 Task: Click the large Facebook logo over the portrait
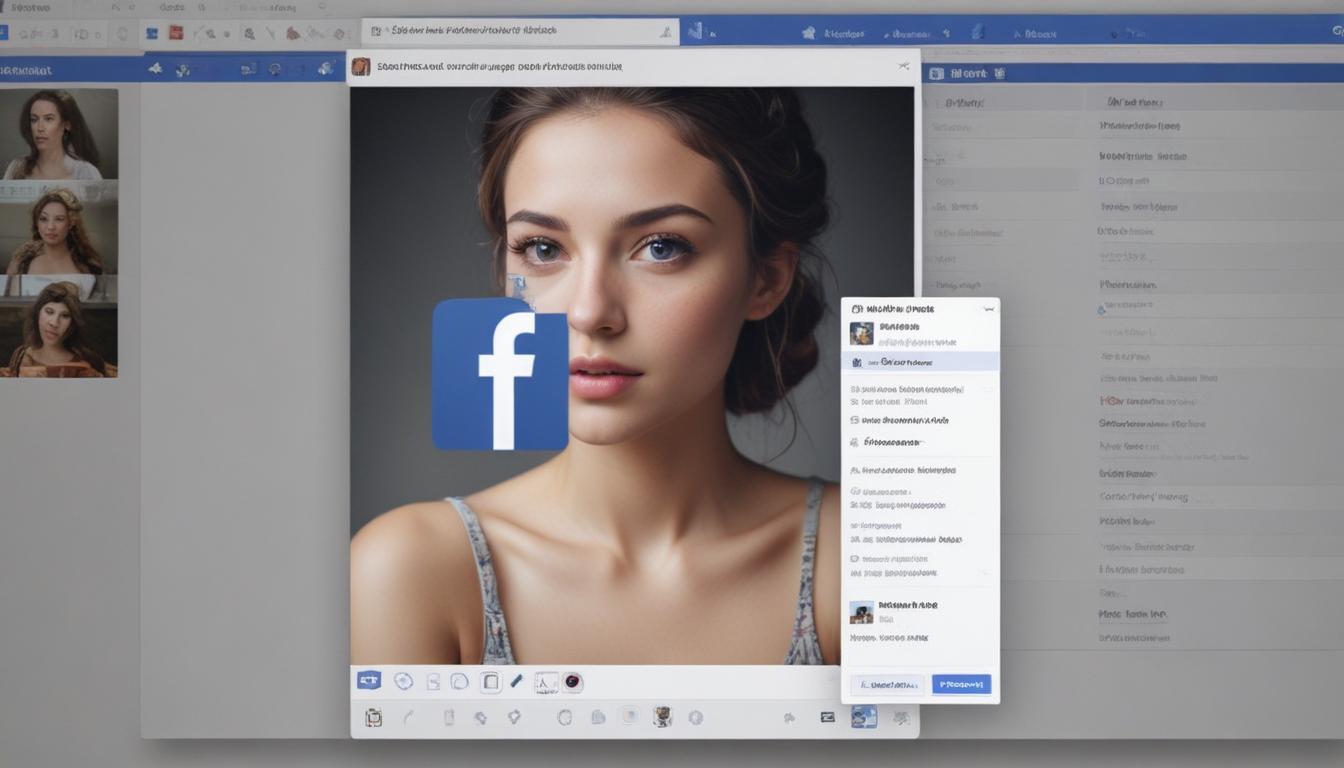coord(500,374)
